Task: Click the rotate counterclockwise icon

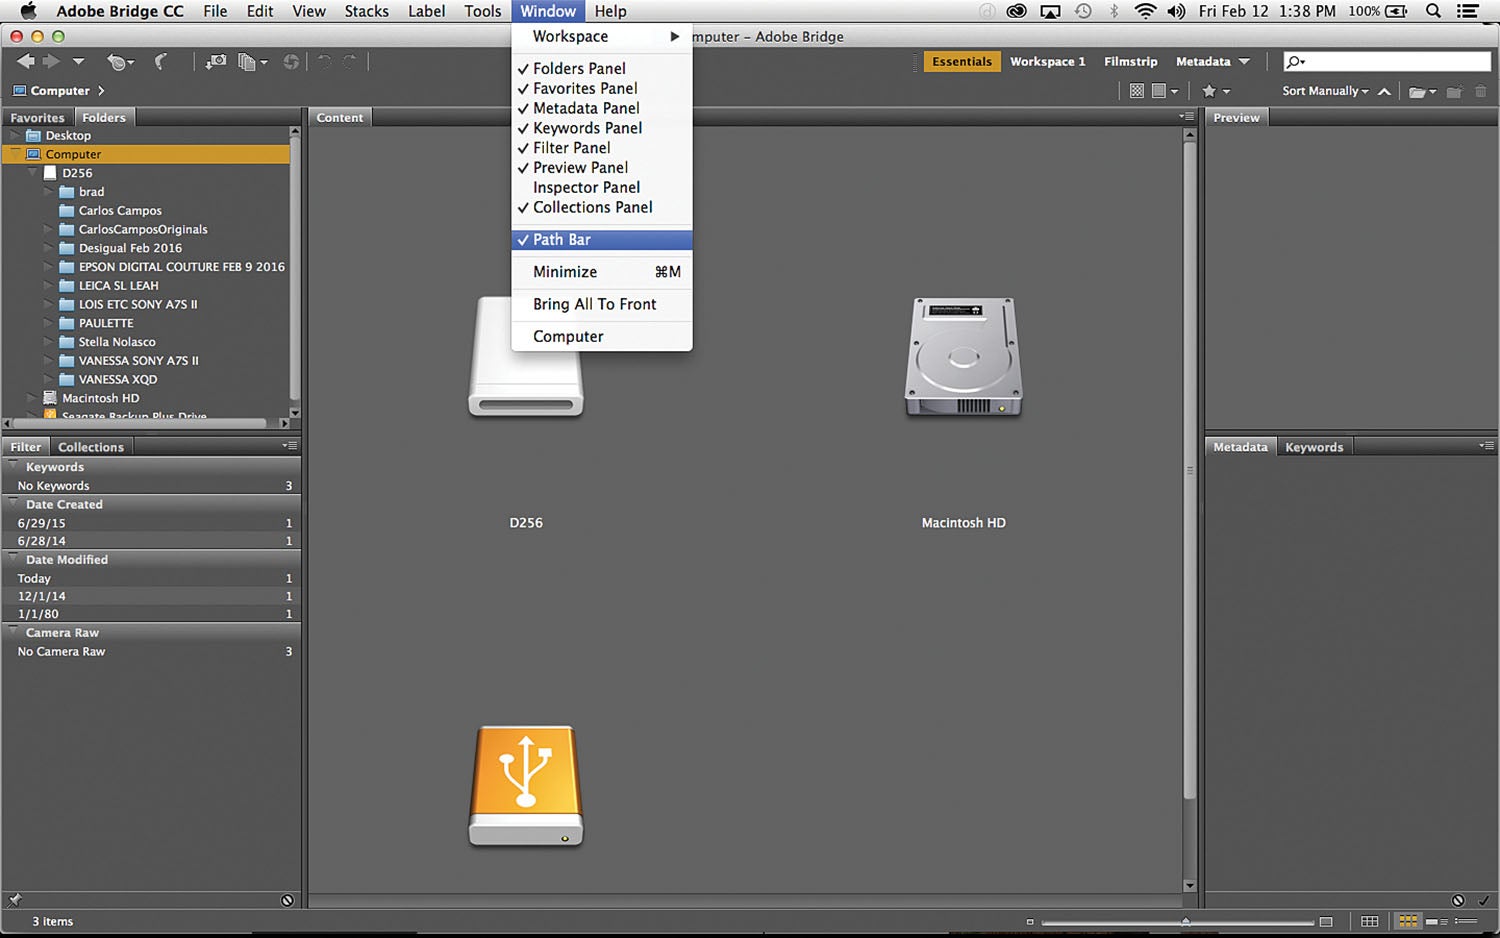Action: coord(322,62)
